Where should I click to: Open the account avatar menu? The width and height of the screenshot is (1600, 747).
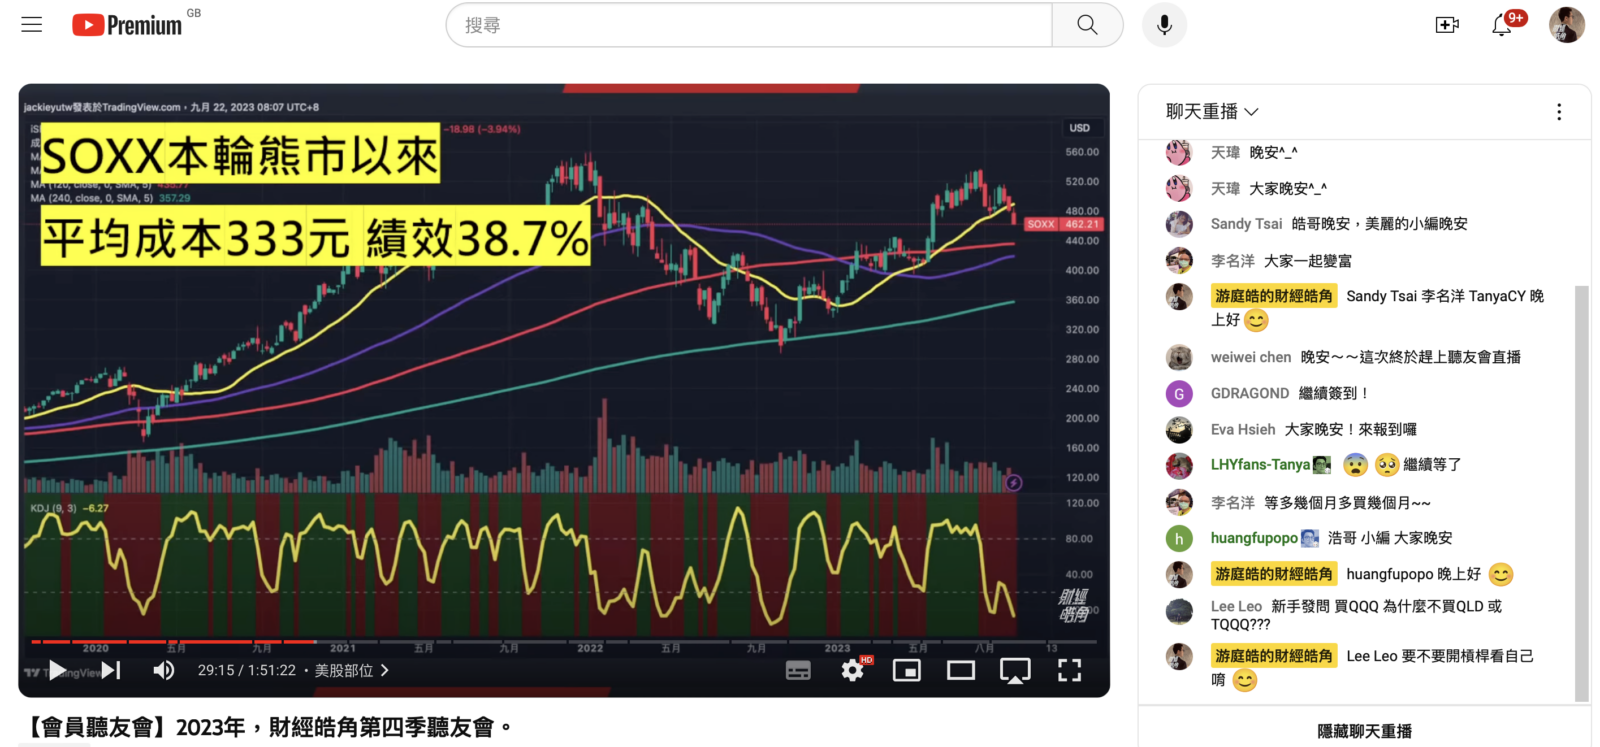point(1566,25)
